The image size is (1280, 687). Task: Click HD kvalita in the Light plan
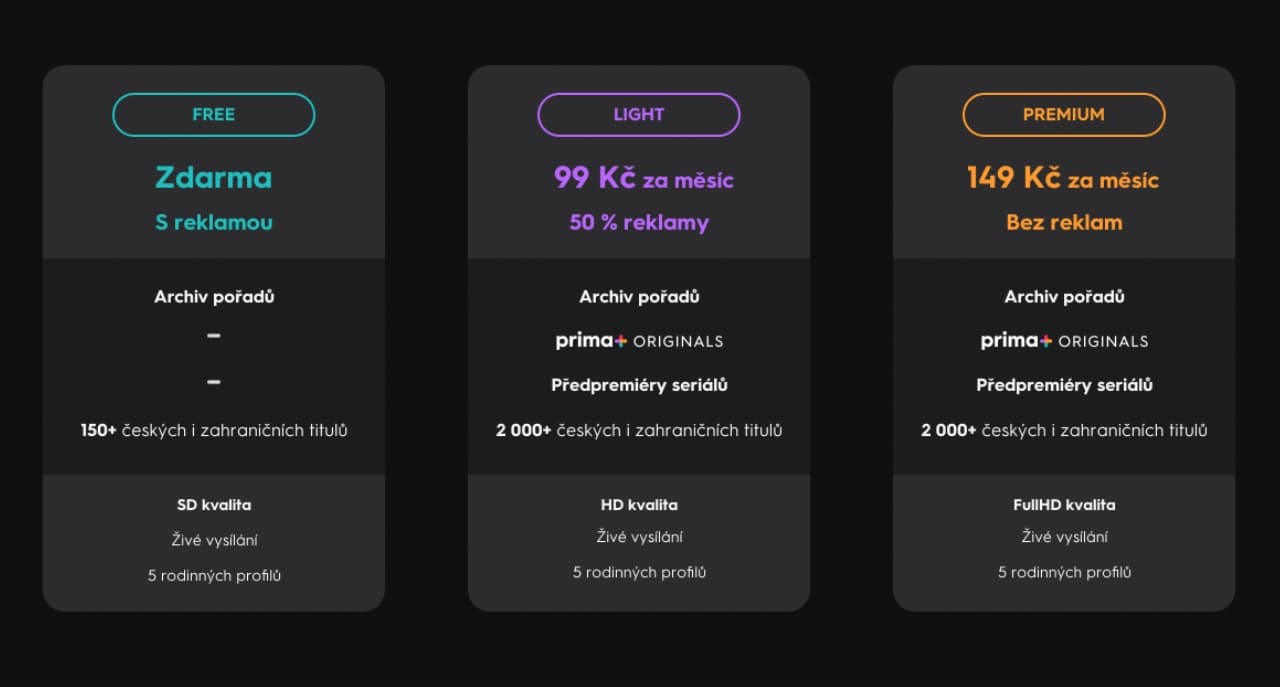tap(639, 505)
